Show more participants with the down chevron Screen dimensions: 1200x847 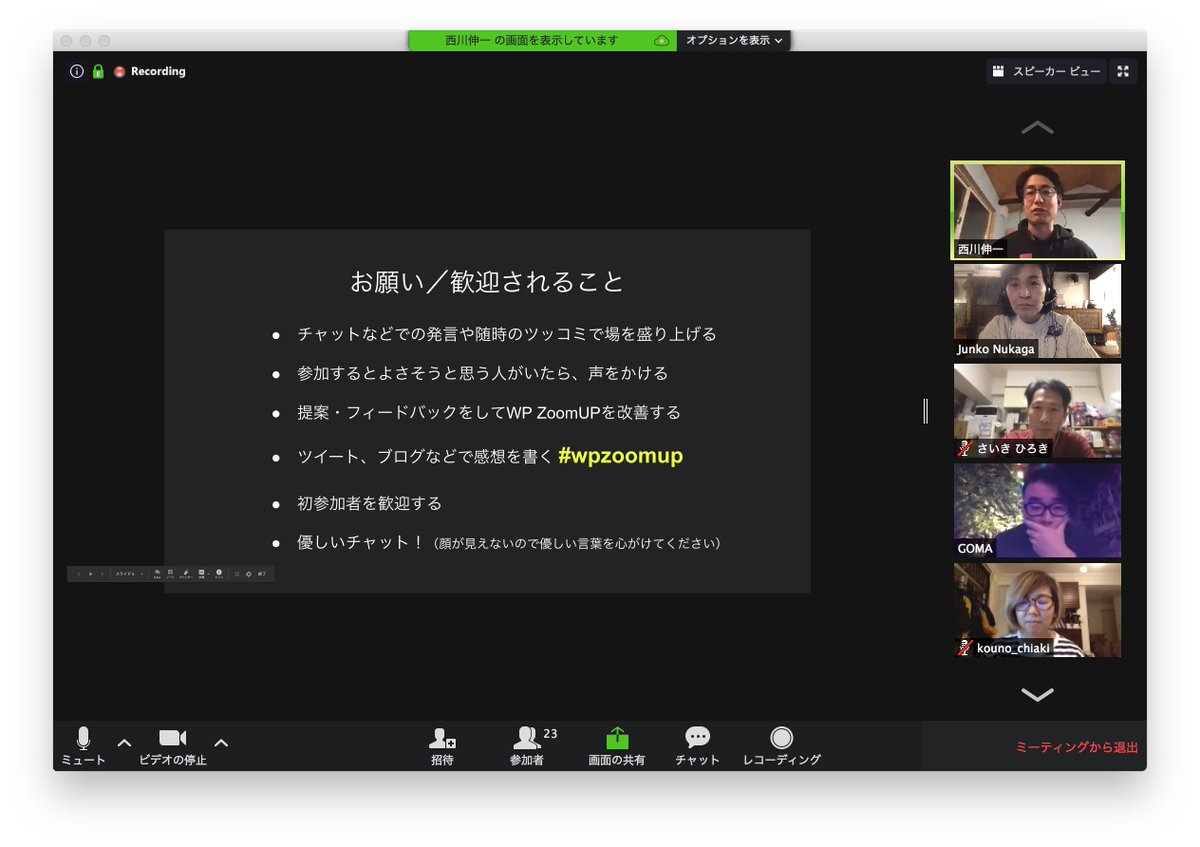1037,694
